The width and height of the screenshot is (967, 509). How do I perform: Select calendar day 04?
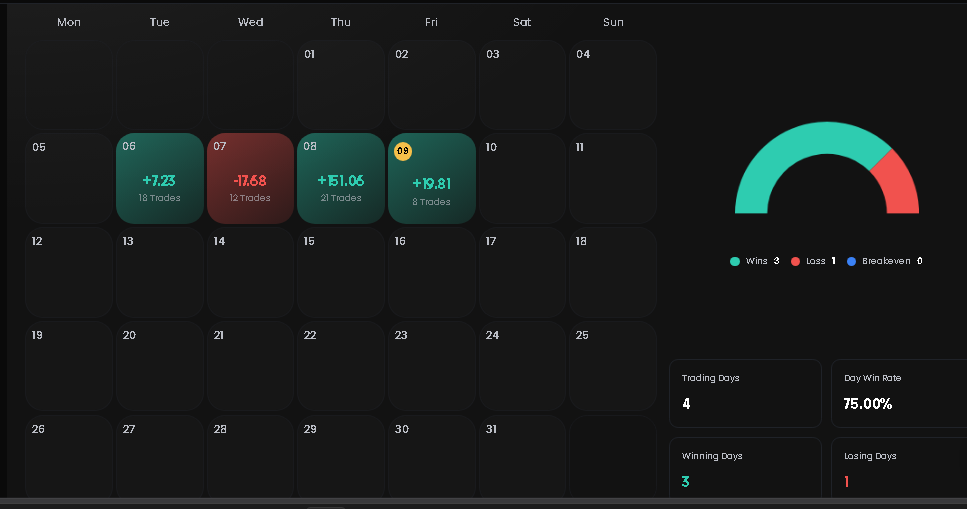(613, 85)
